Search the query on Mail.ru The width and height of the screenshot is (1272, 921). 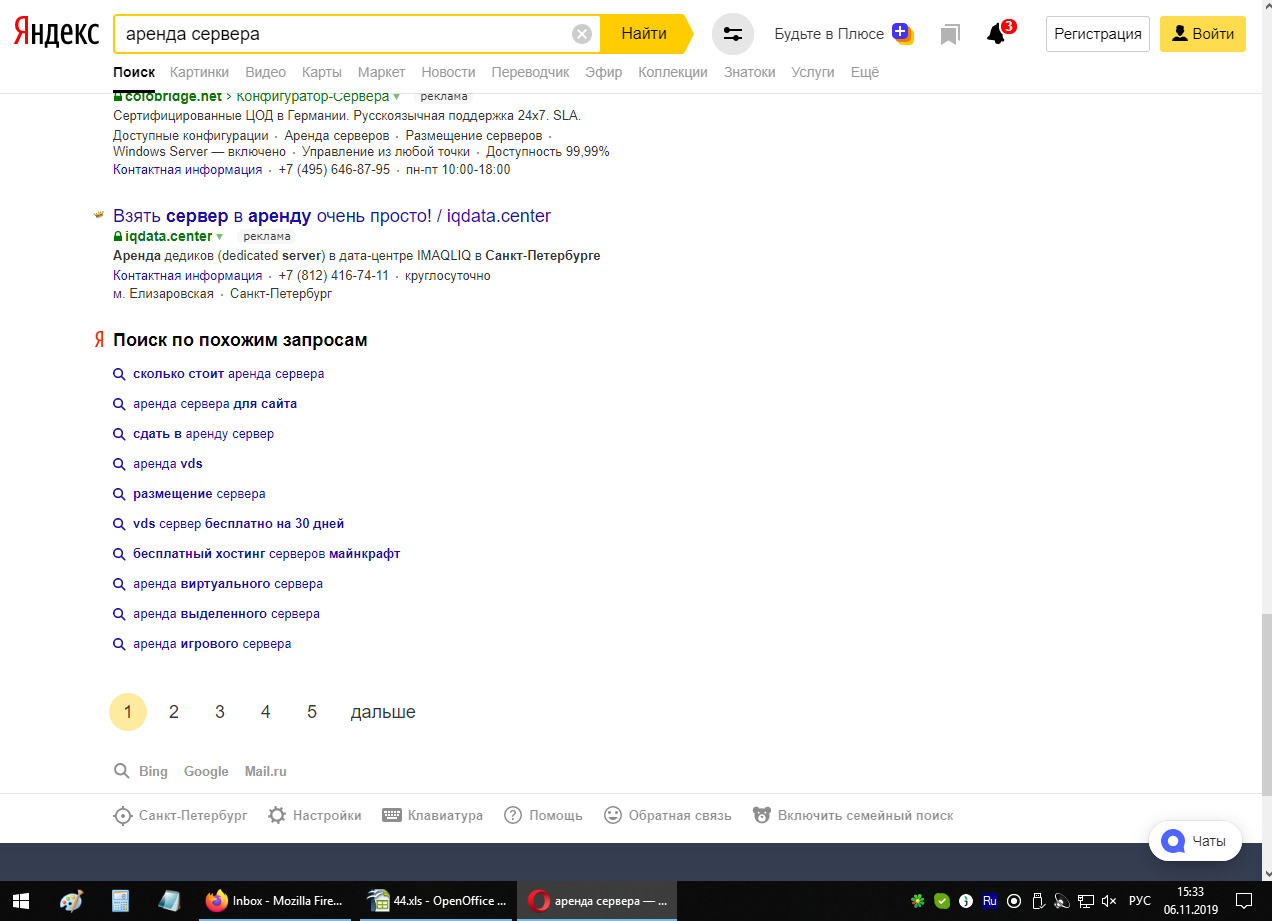pos(266,771)
